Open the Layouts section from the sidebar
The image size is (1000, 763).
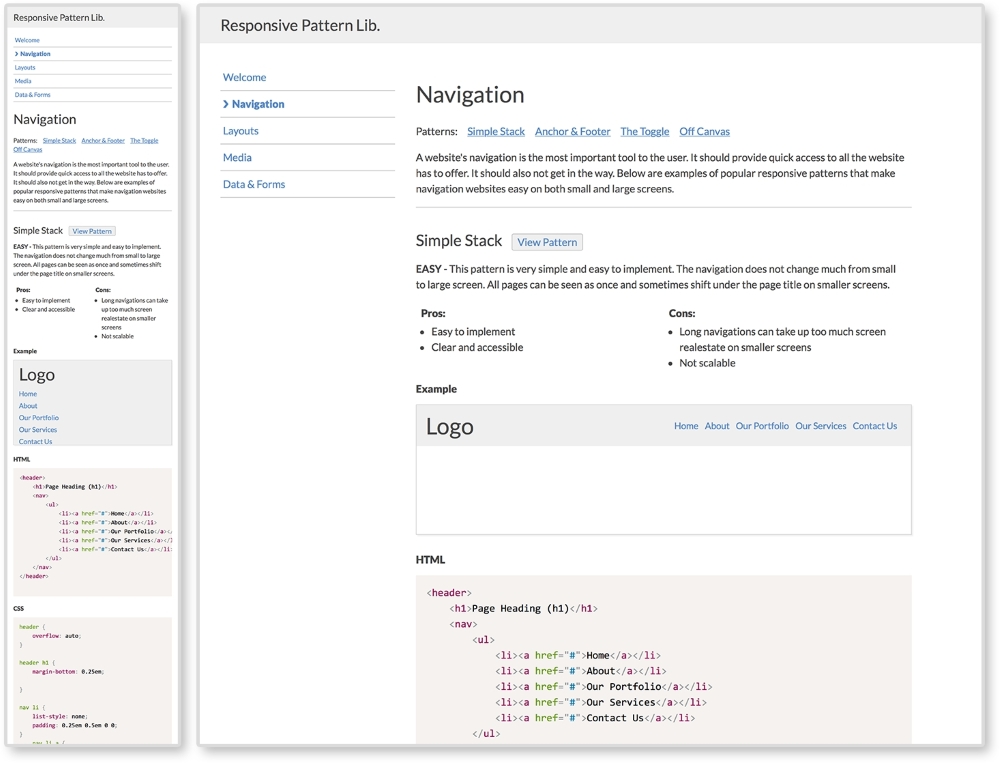[240, 130]
